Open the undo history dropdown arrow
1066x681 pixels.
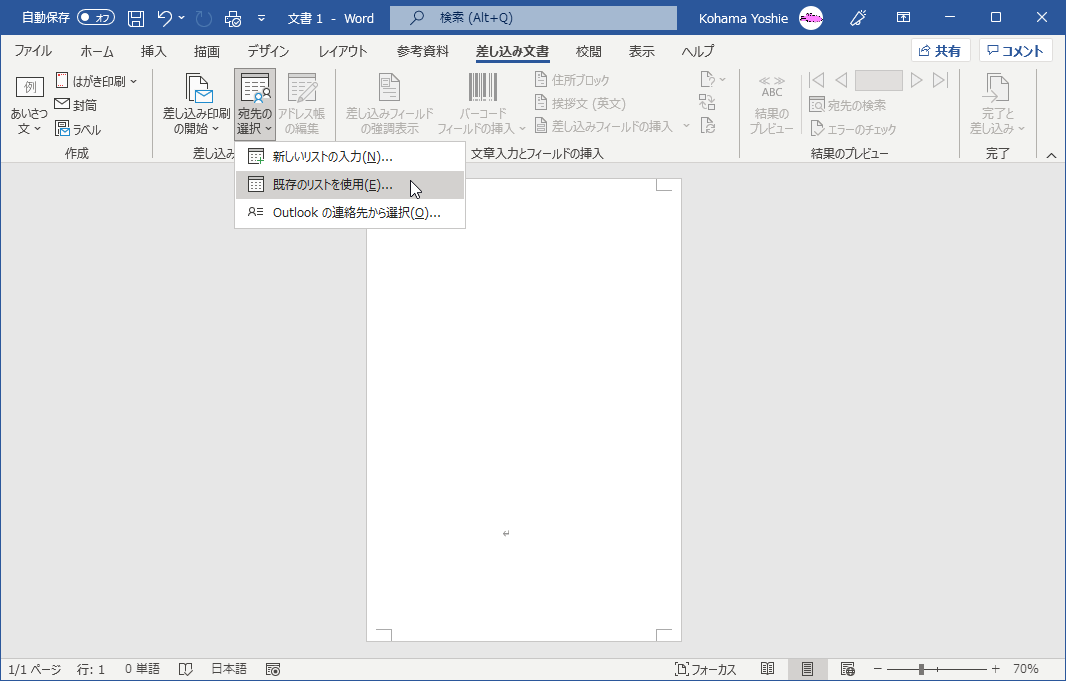(182, 18)
